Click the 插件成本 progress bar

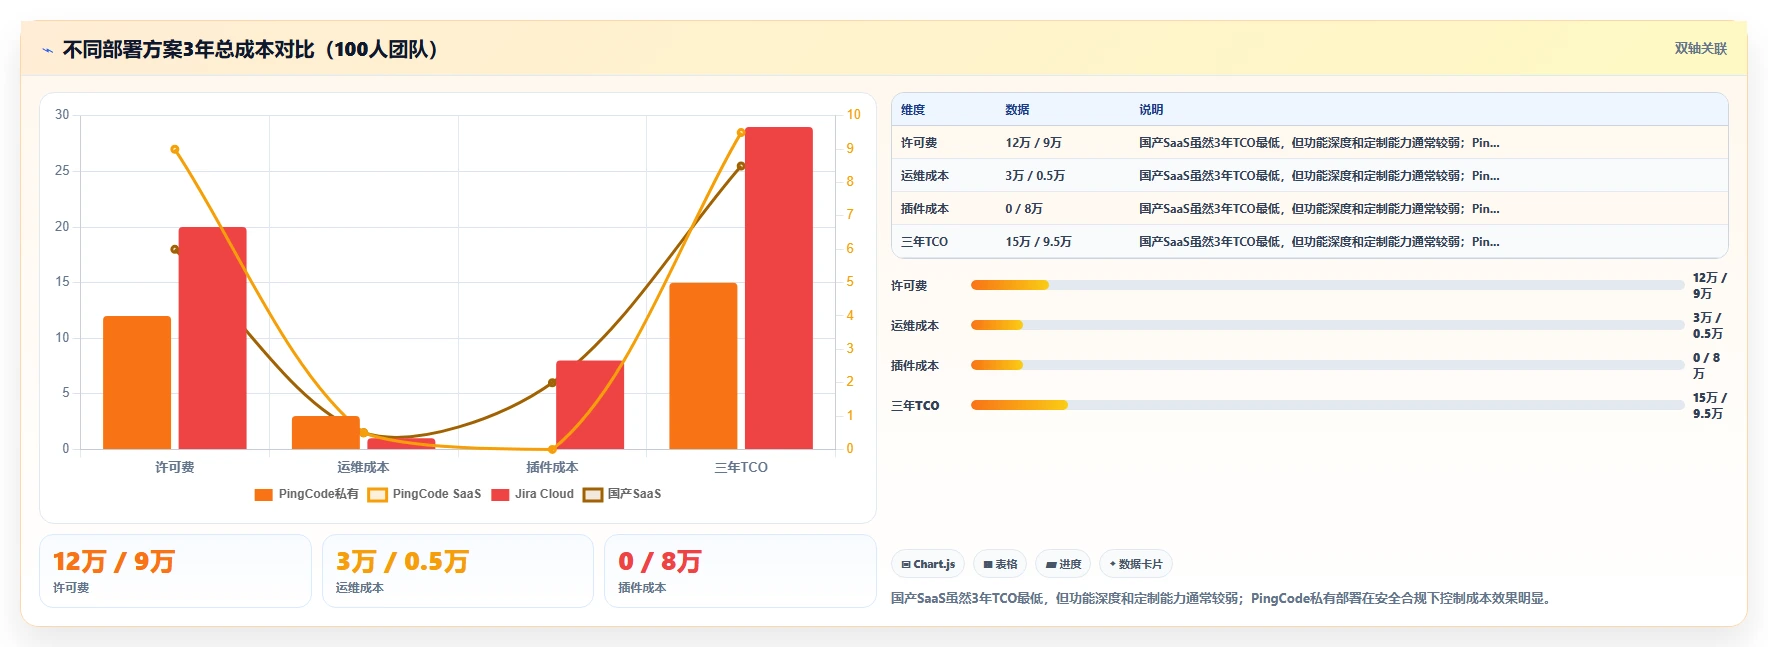click(x=1327, y=365)
